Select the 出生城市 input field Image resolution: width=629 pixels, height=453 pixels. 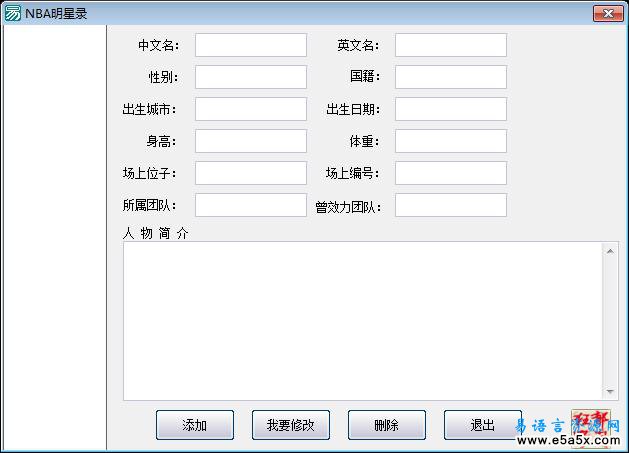(x=251, y=109)
